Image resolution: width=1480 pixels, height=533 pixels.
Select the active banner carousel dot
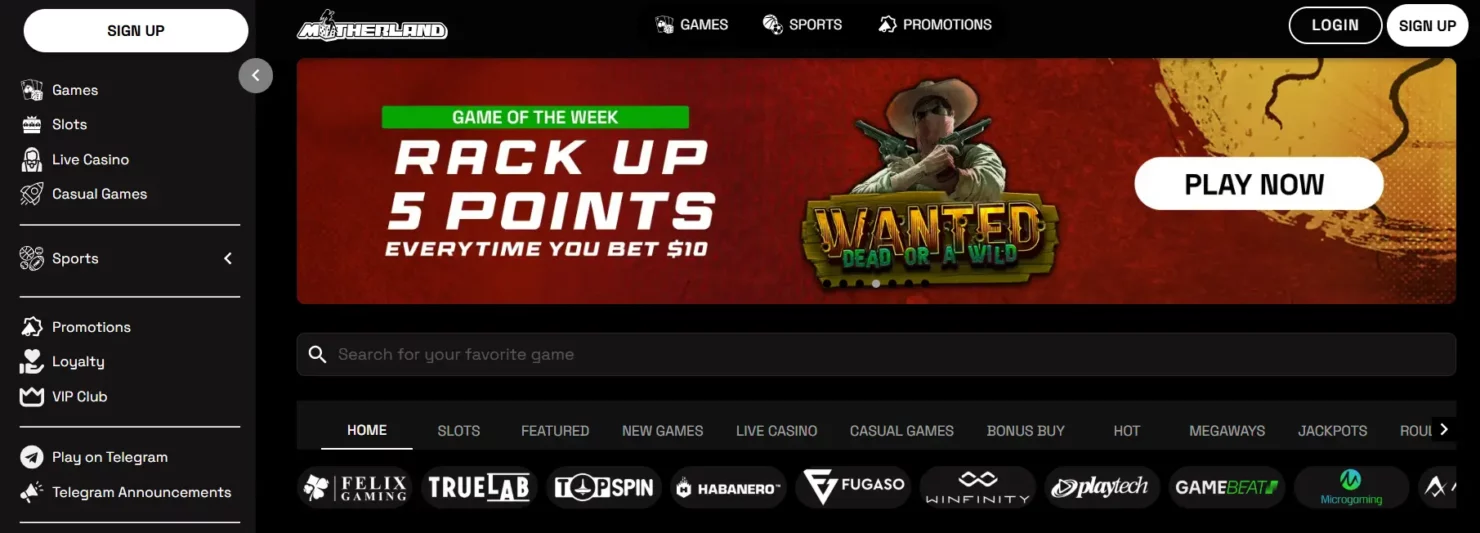876,284
